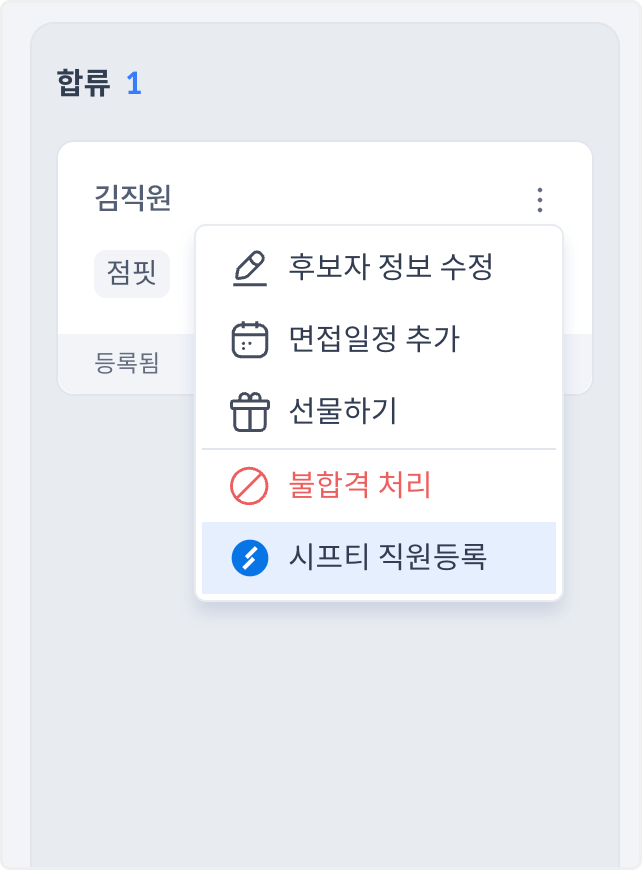Open the three-dot menu on 김직원 card
The image size is (642, 870).
540,200
